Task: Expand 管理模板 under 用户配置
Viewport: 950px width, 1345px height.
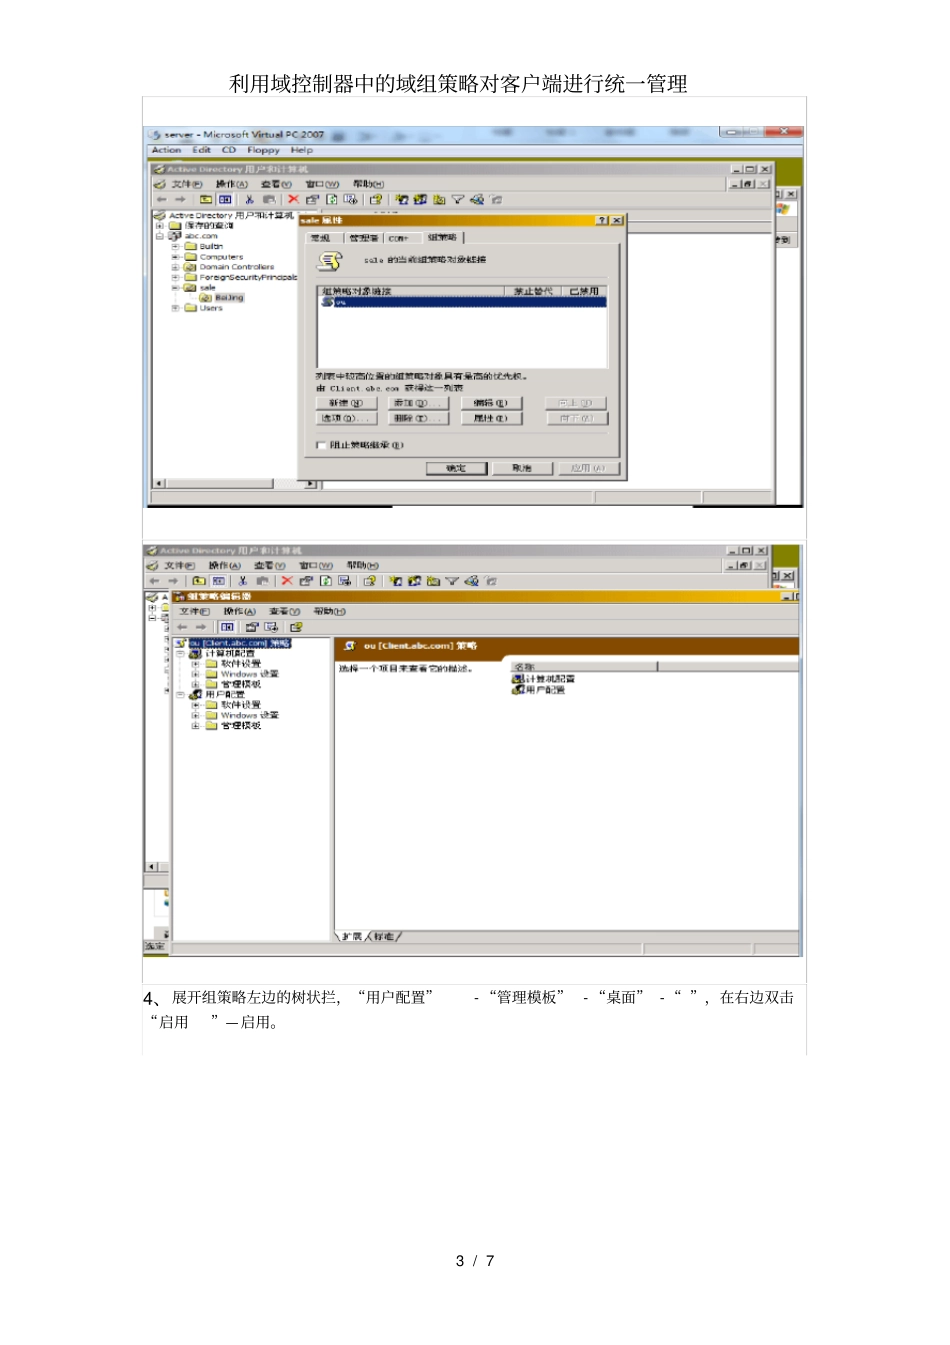Action: pos(196,726)
